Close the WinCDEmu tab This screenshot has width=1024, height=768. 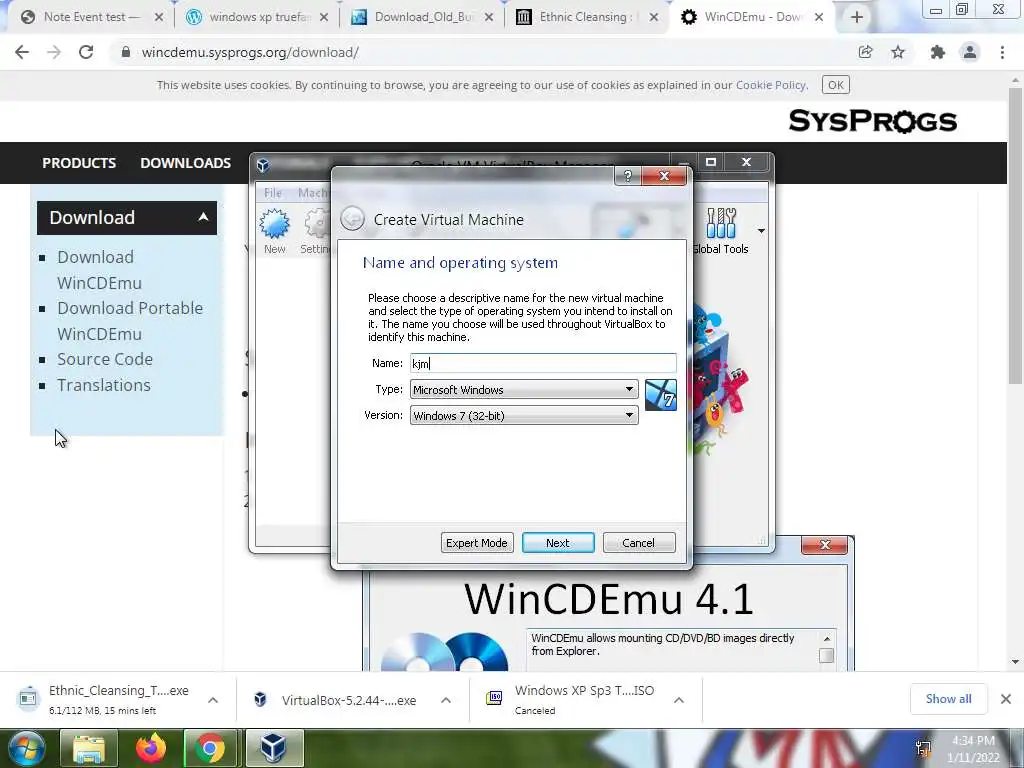coord(819,18)
